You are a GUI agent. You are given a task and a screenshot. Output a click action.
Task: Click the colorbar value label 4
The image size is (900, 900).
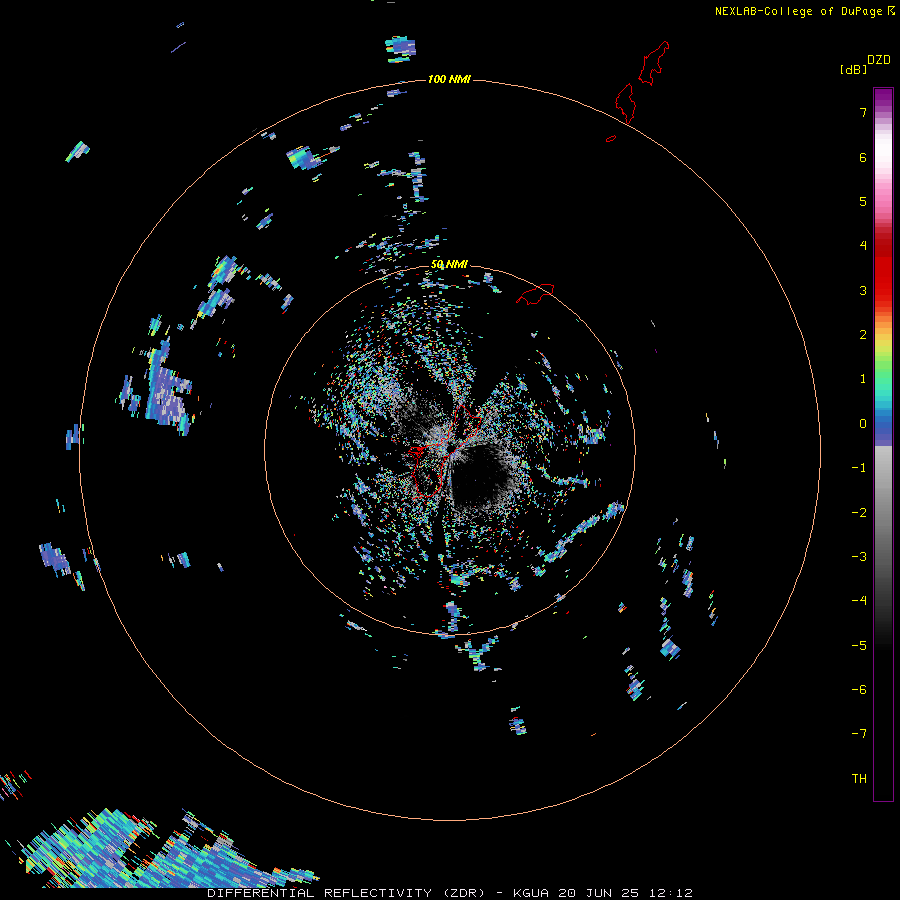pos(863,246)
